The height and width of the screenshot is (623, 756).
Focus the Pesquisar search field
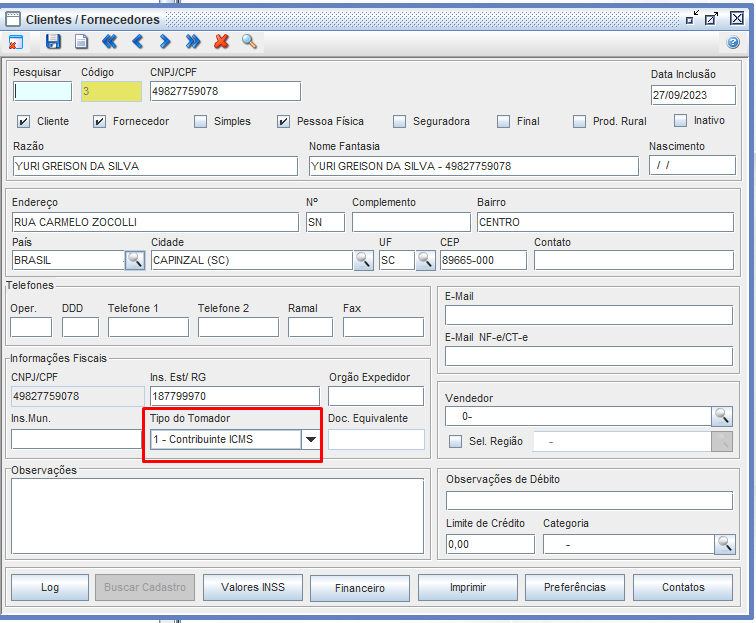[42, 92]
